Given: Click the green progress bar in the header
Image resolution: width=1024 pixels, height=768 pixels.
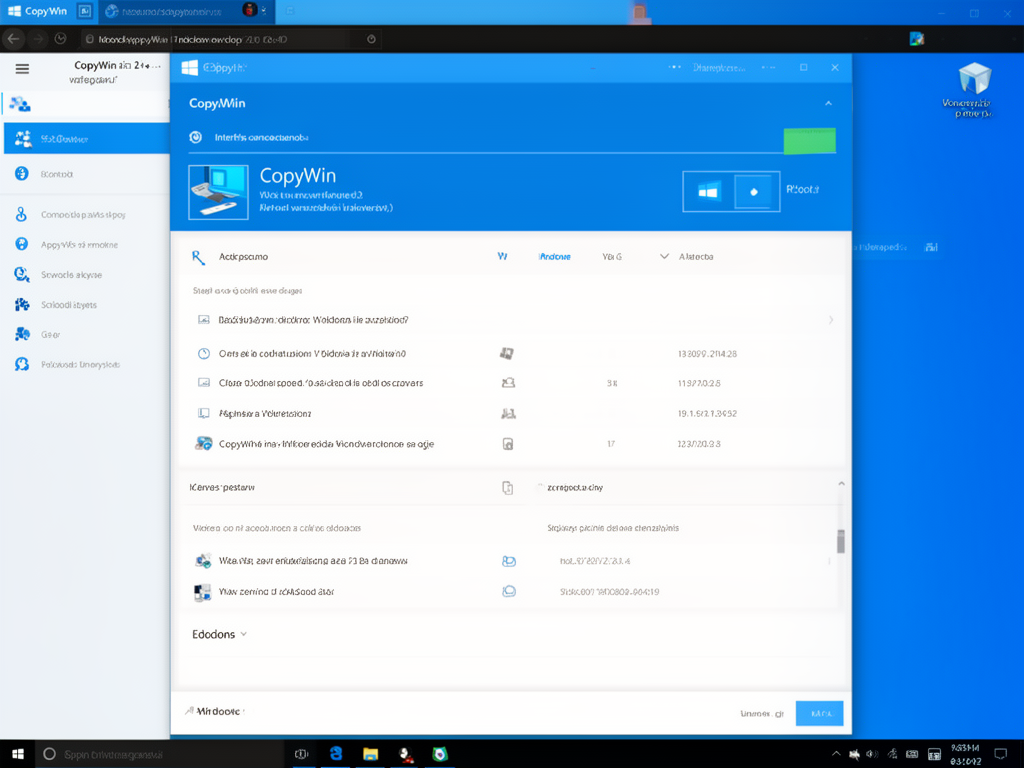Looking at the screenshot, I should pos(809,141).
